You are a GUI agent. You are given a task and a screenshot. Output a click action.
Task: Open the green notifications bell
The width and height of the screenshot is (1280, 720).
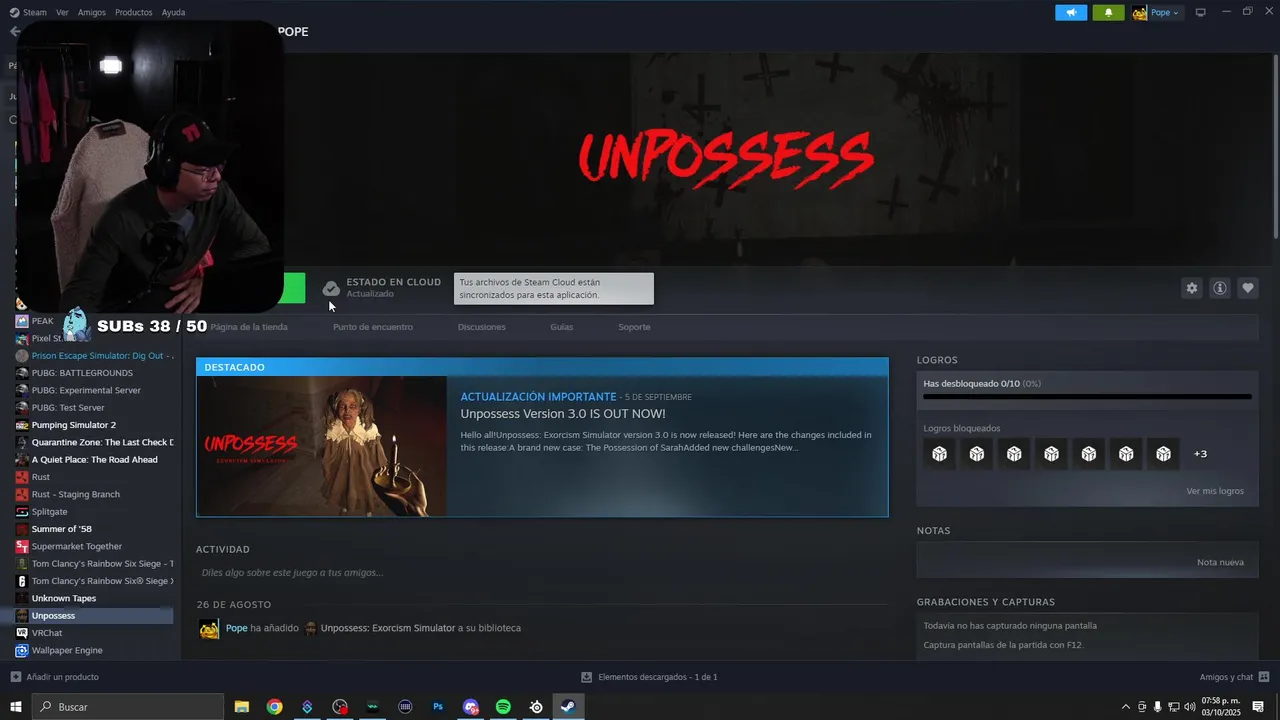coord(1108,12)
